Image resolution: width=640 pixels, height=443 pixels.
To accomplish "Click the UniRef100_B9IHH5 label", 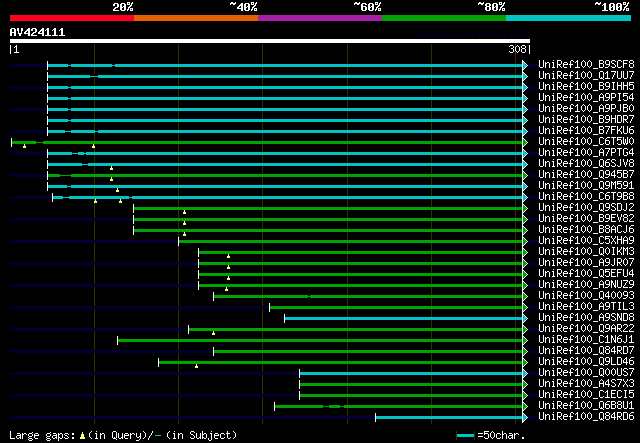I will (x=586, y=86).
